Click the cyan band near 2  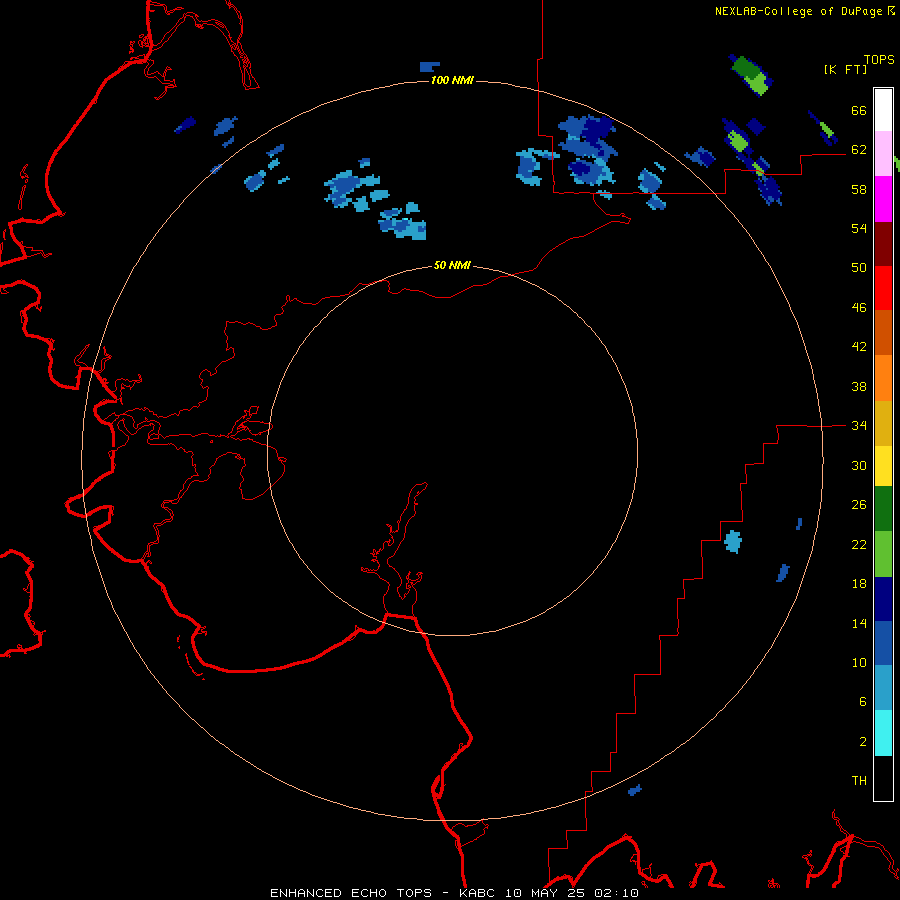pos(883,733)
